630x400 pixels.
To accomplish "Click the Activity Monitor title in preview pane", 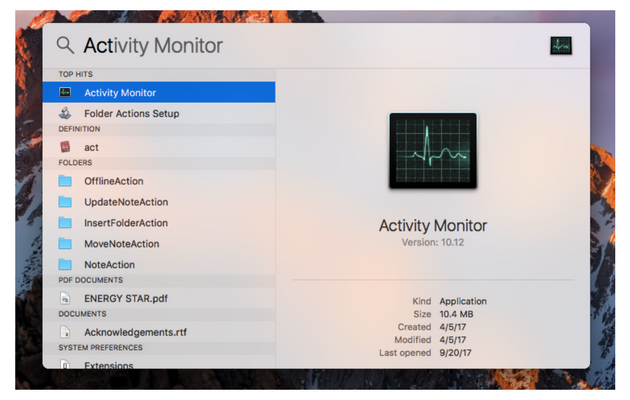I will tap(433, 225).
